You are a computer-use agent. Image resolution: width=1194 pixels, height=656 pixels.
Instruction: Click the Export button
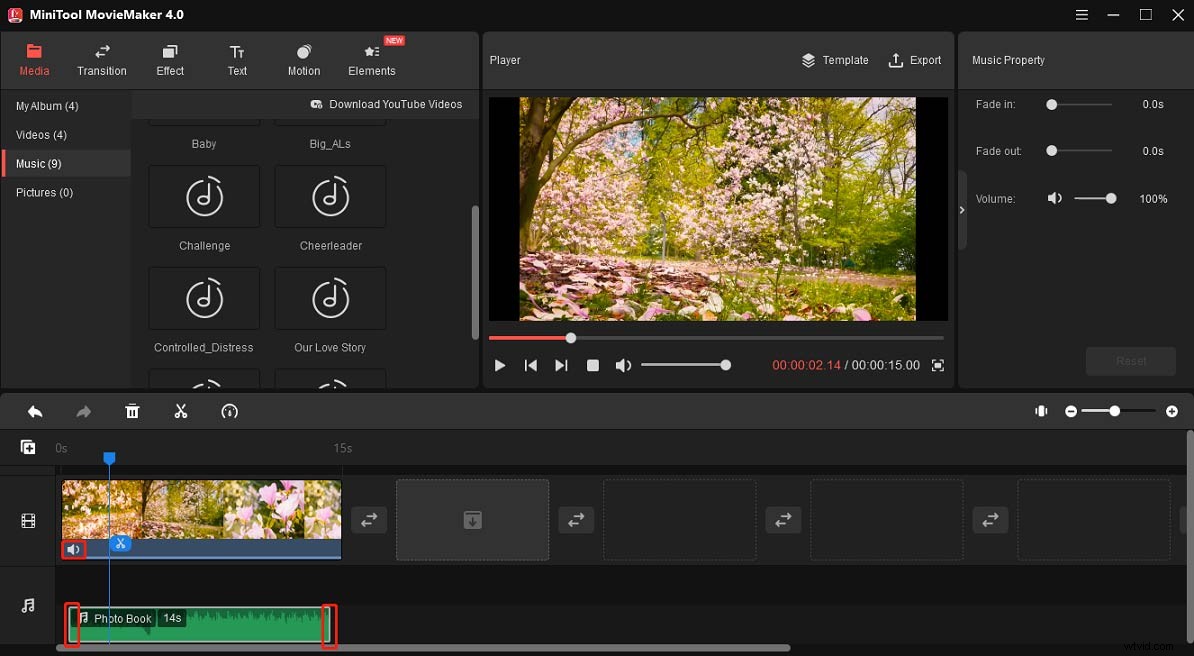tap(915, 60)
